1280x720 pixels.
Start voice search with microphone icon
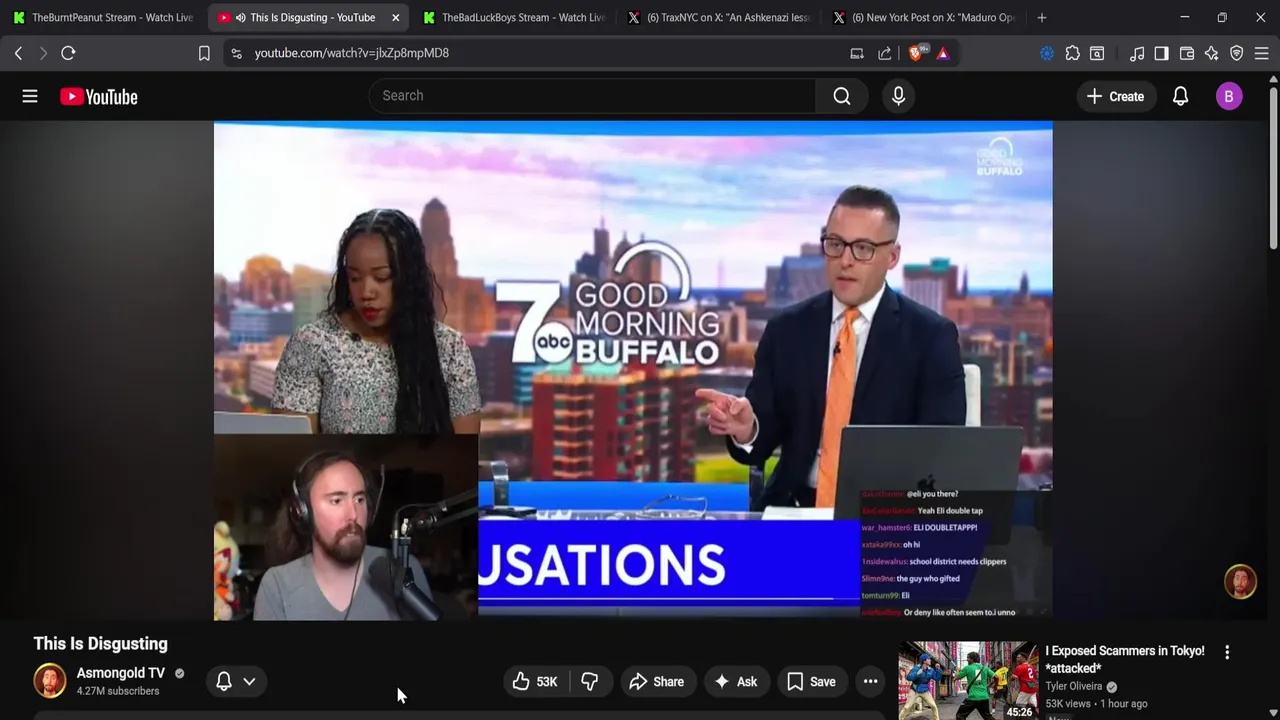(x=898, y=96)
